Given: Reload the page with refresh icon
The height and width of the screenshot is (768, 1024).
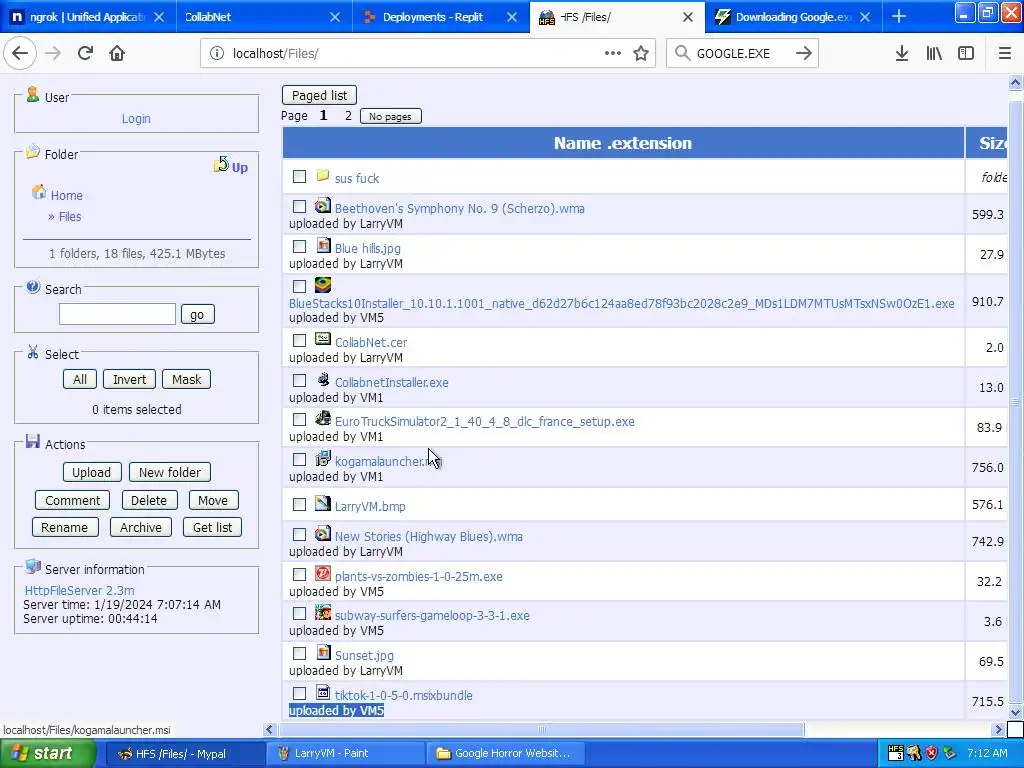Looking at the screenshot, I should pyautogui.click(x=85, y=54).
